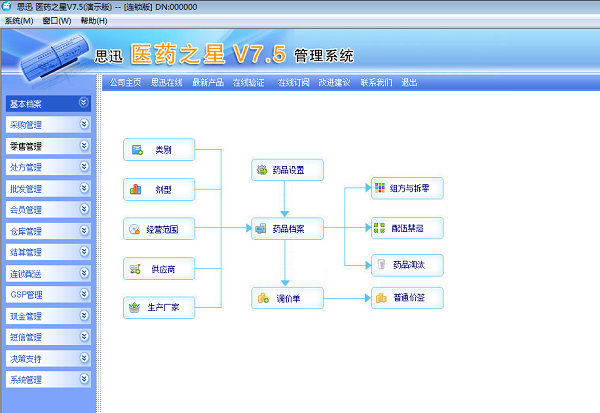This screenshot has height=413, width=600.
Task: Collapse the 基本档案 sidebar section chevron
Action: (x=84, y=102)
